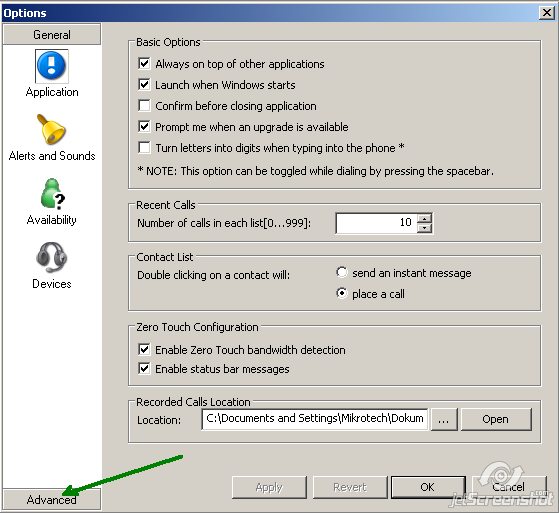Switch to the General section tab
Image resolution: width=559 pixels, height=513 pixels.
pos(52,35)
